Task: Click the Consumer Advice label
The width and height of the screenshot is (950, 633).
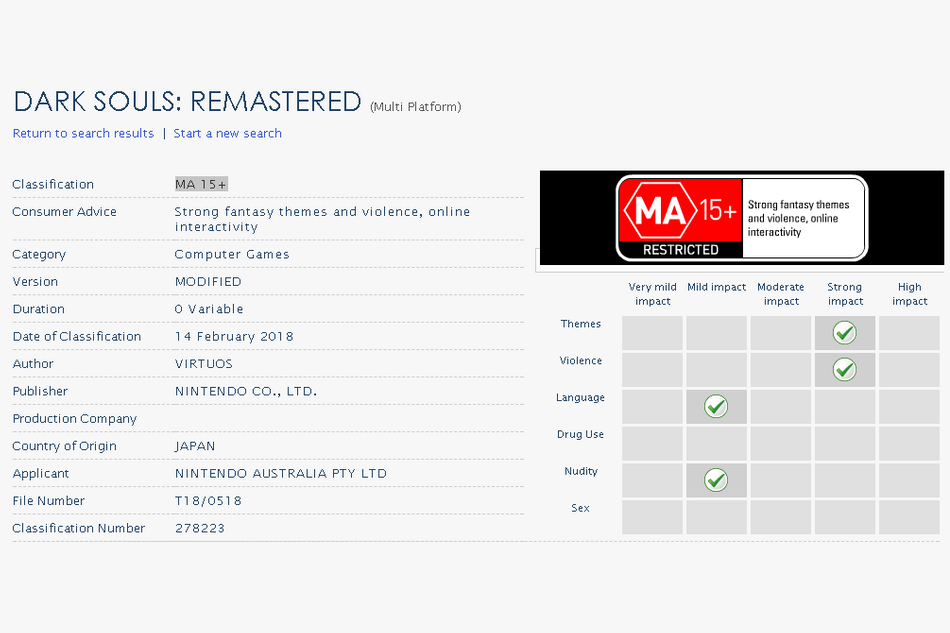Action: [64, 211]
